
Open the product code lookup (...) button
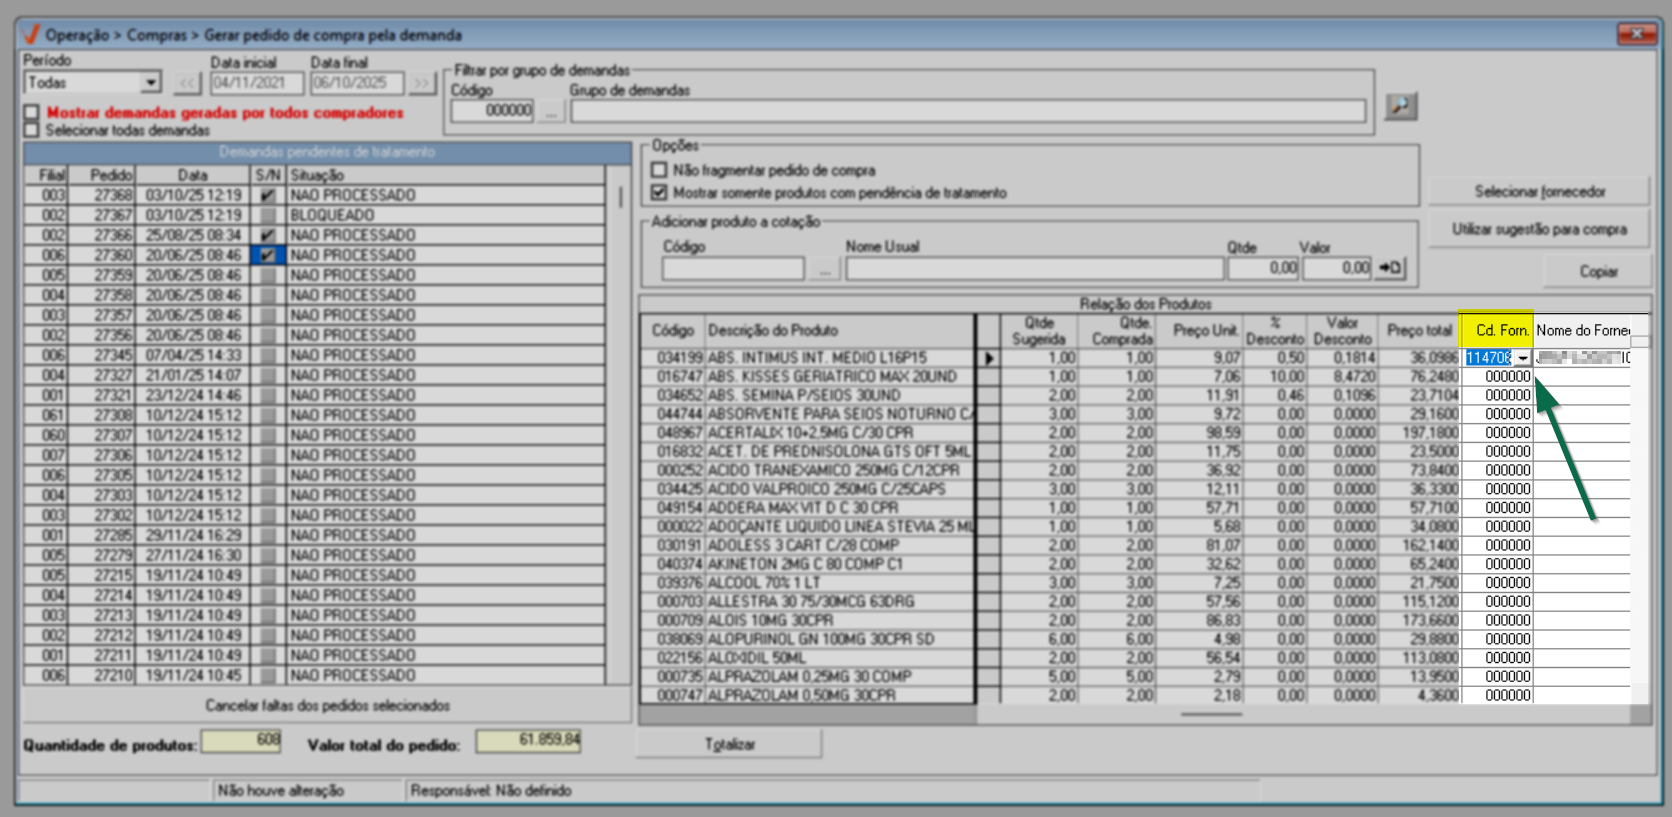(824, 269)
